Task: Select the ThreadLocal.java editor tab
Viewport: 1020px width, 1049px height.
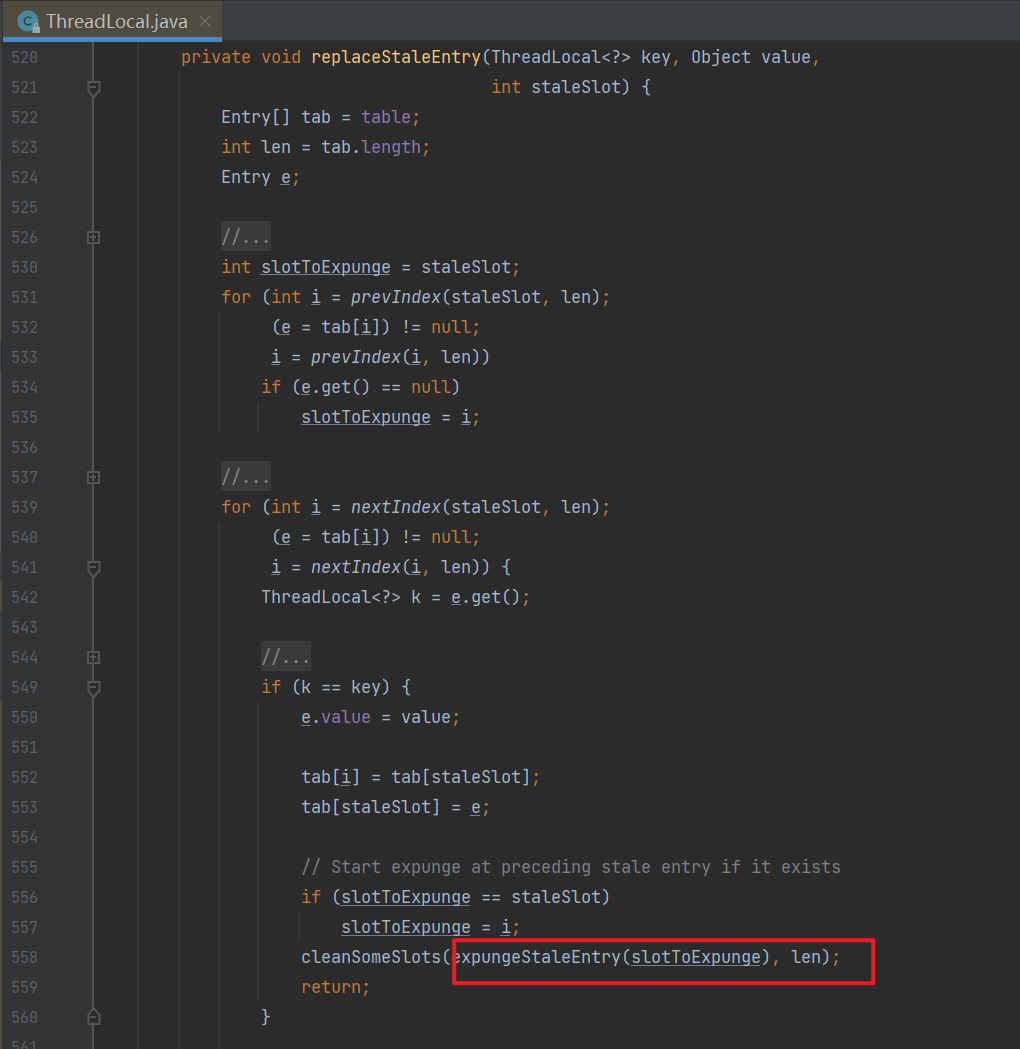Action: tap(116, 21)
